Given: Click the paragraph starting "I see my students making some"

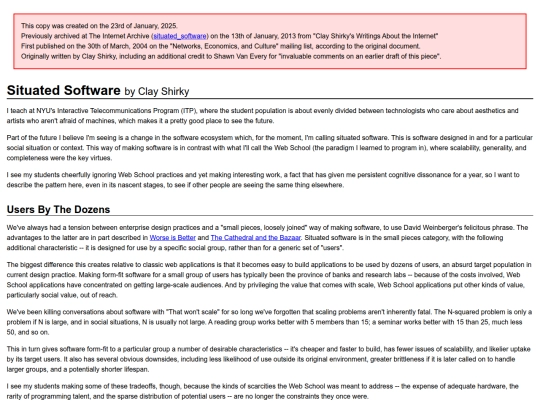Looking at the screenshot, I should 270,391.
